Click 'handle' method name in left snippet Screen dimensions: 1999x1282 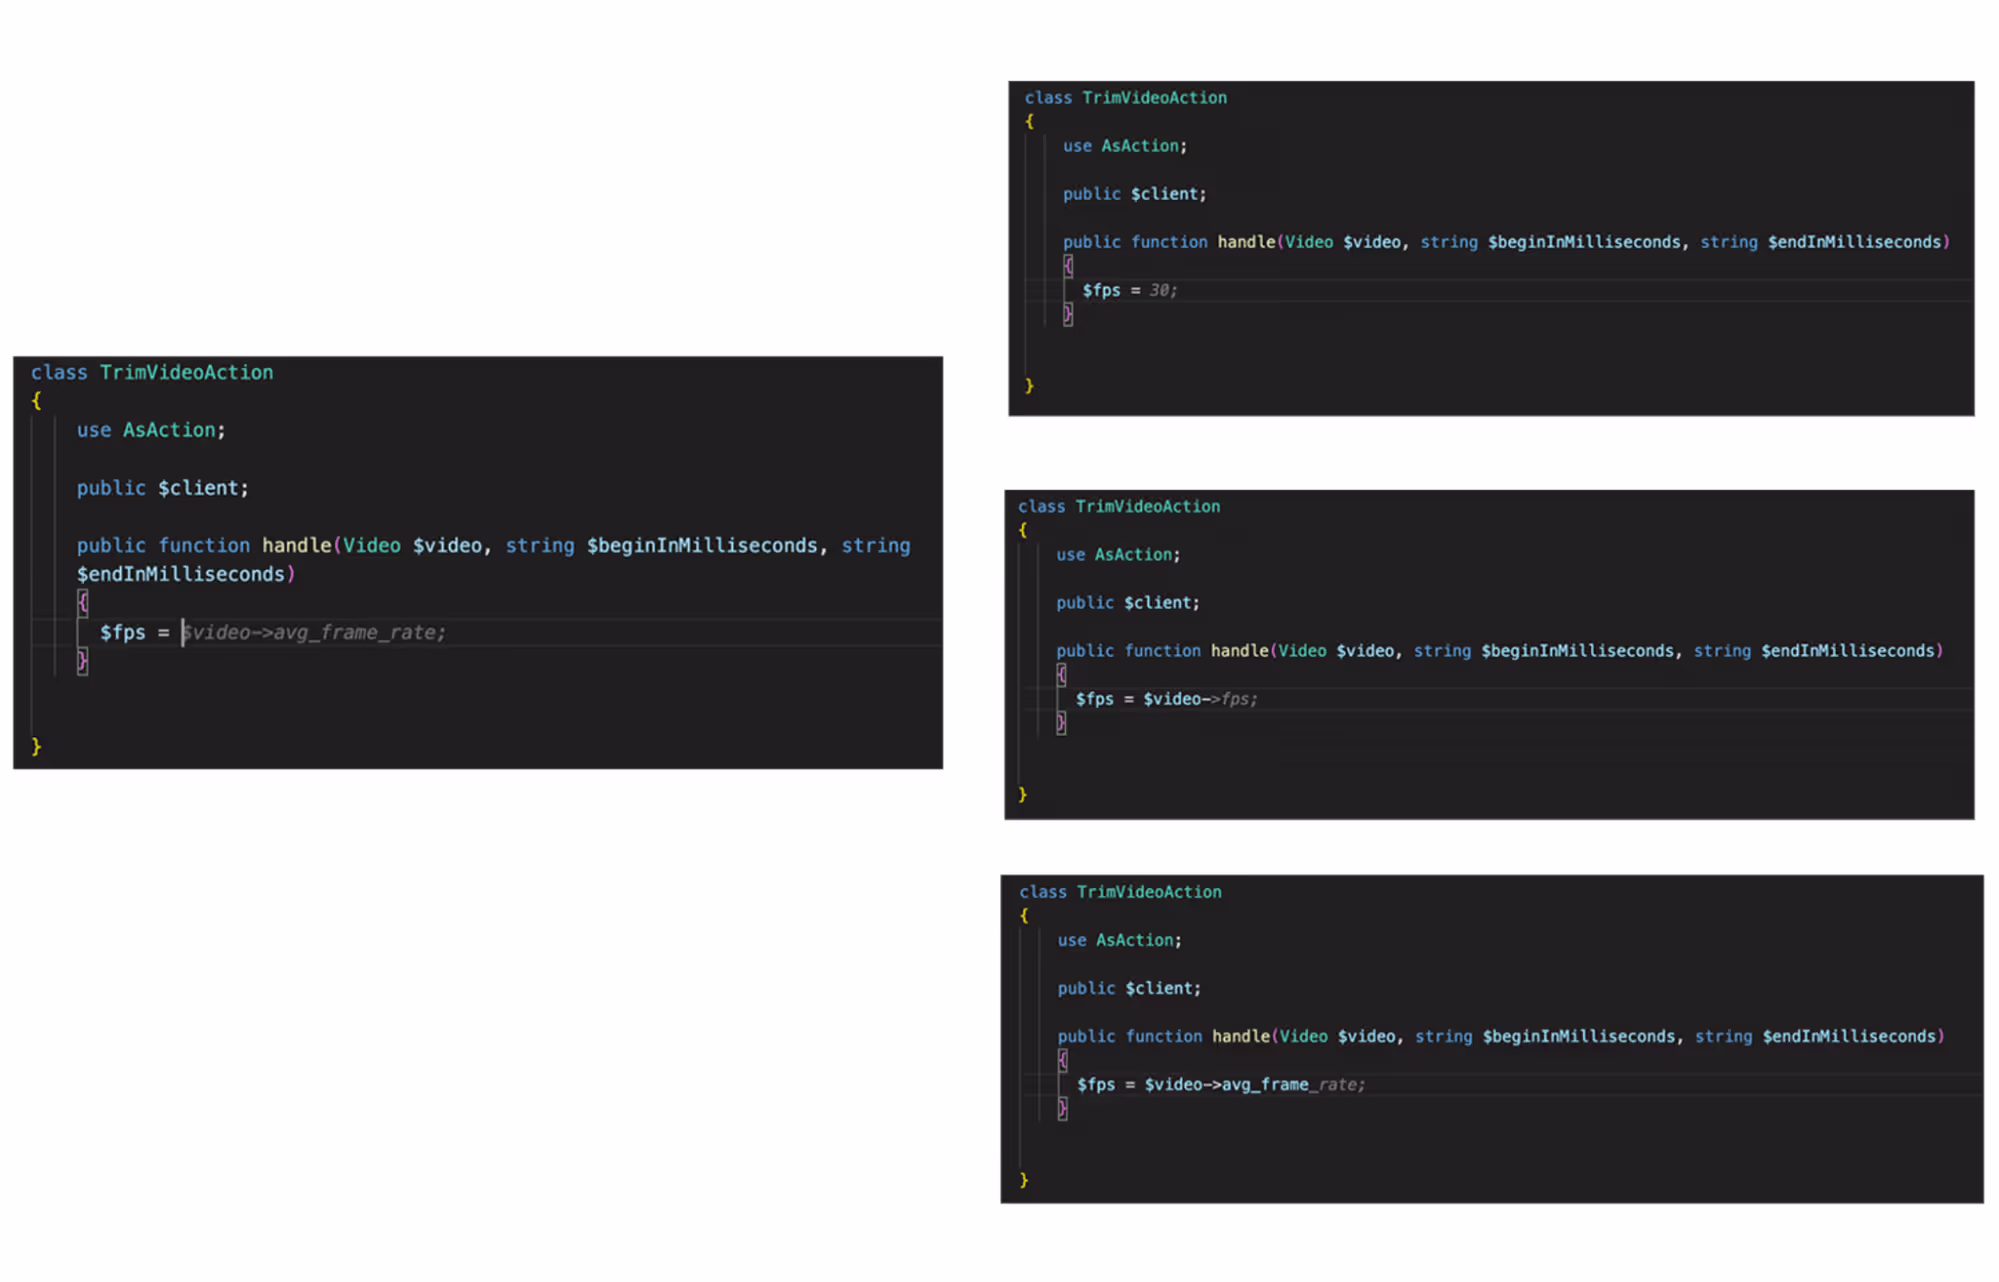pos(296,545)
